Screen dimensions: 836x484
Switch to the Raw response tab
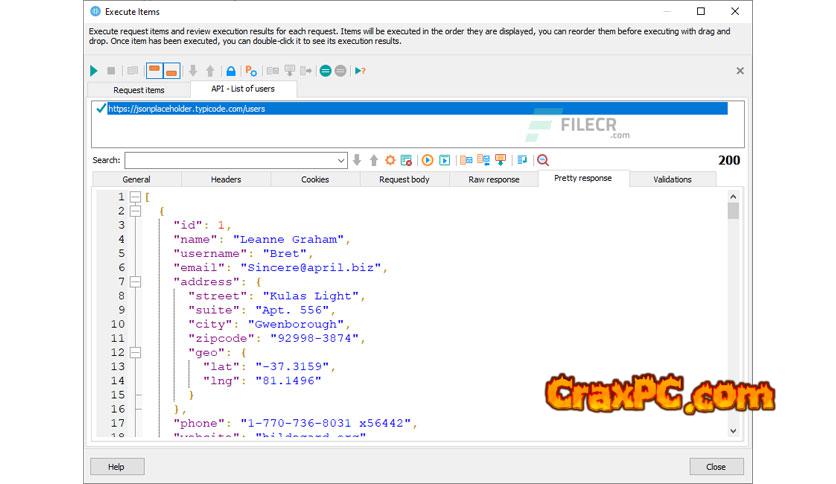pos(494,180)
